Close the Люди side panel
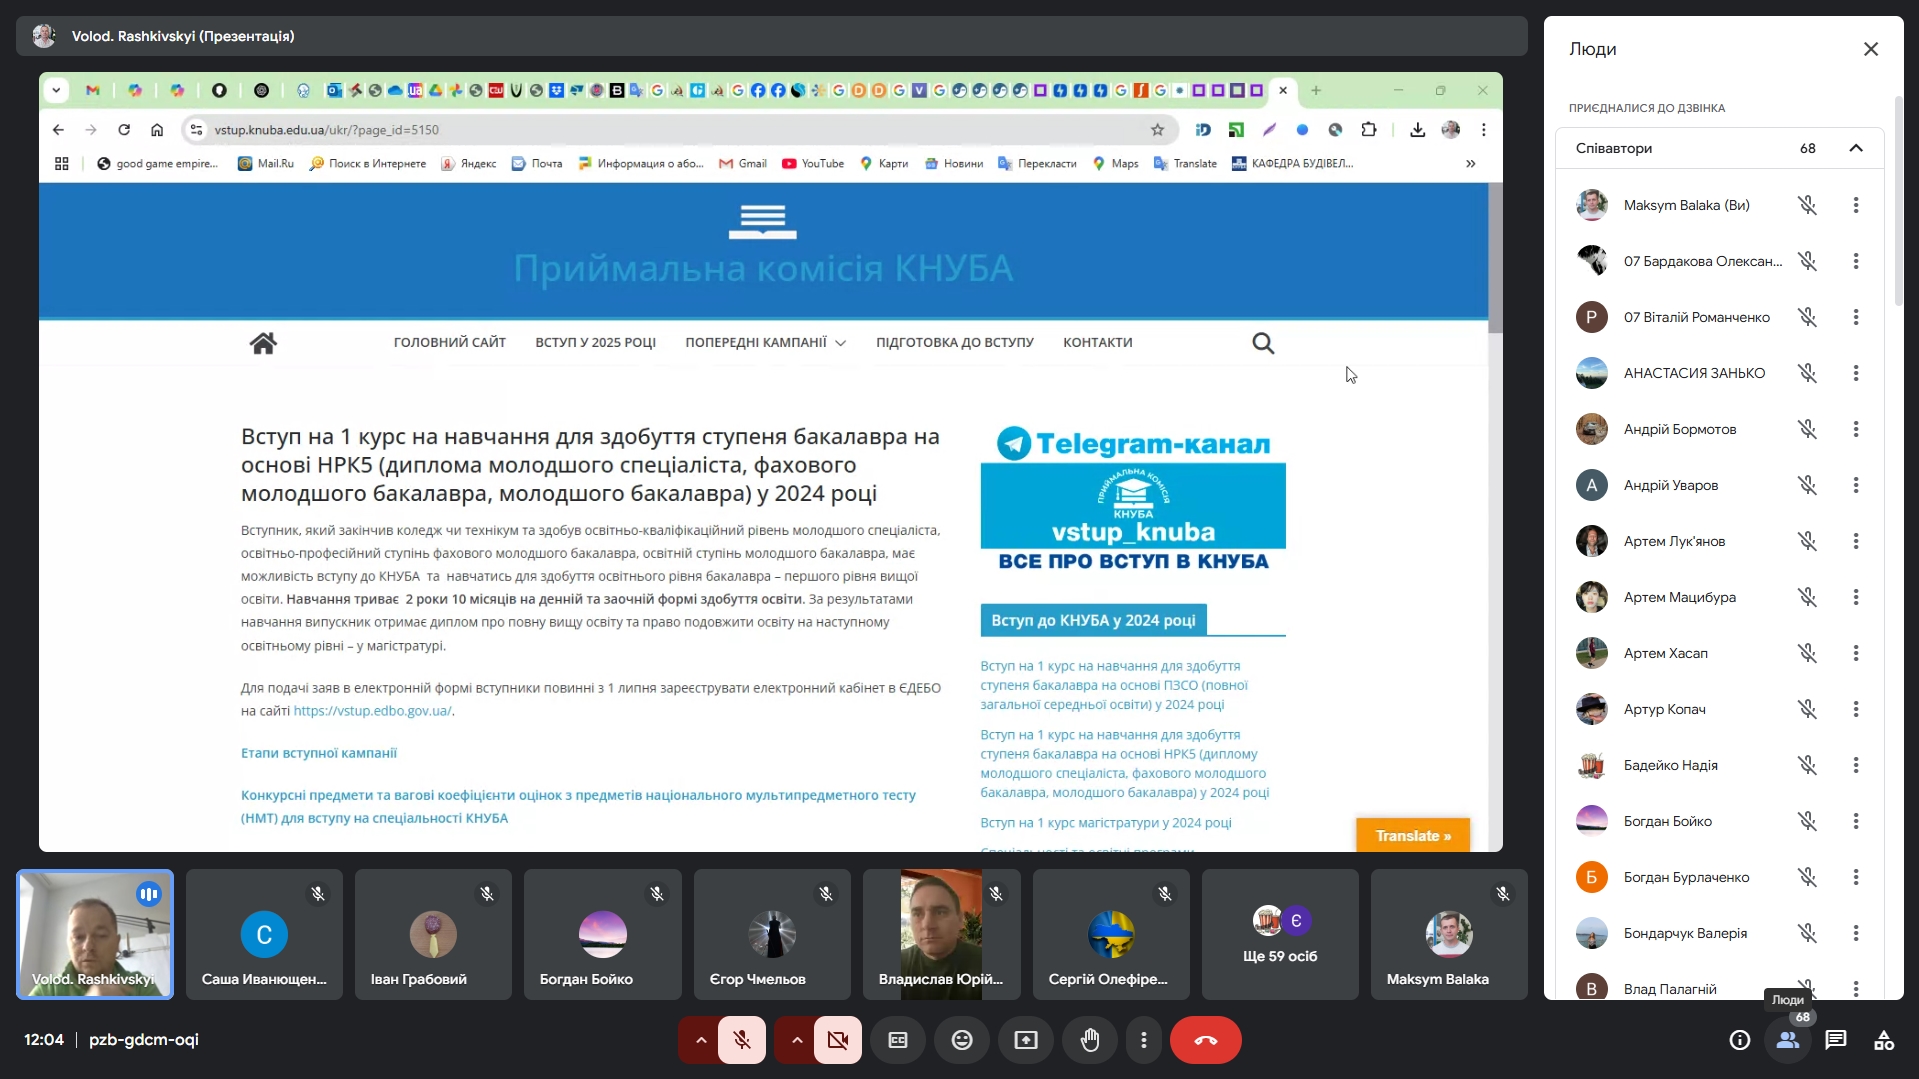 point(1871,49)
